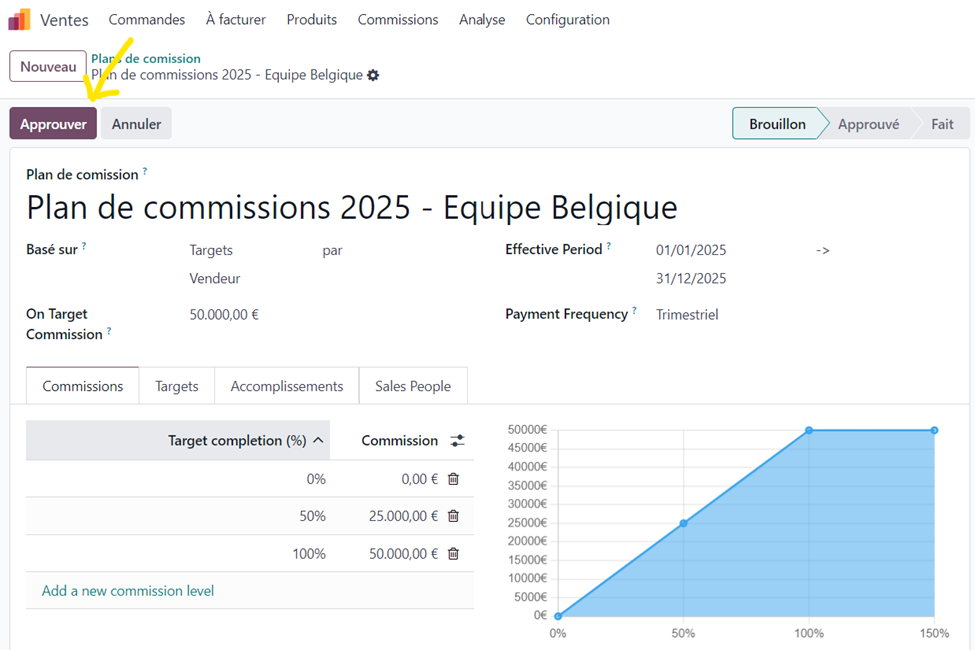Click chart data point at 100%
The width and height of the screenshot is (975, 650).
809,430
